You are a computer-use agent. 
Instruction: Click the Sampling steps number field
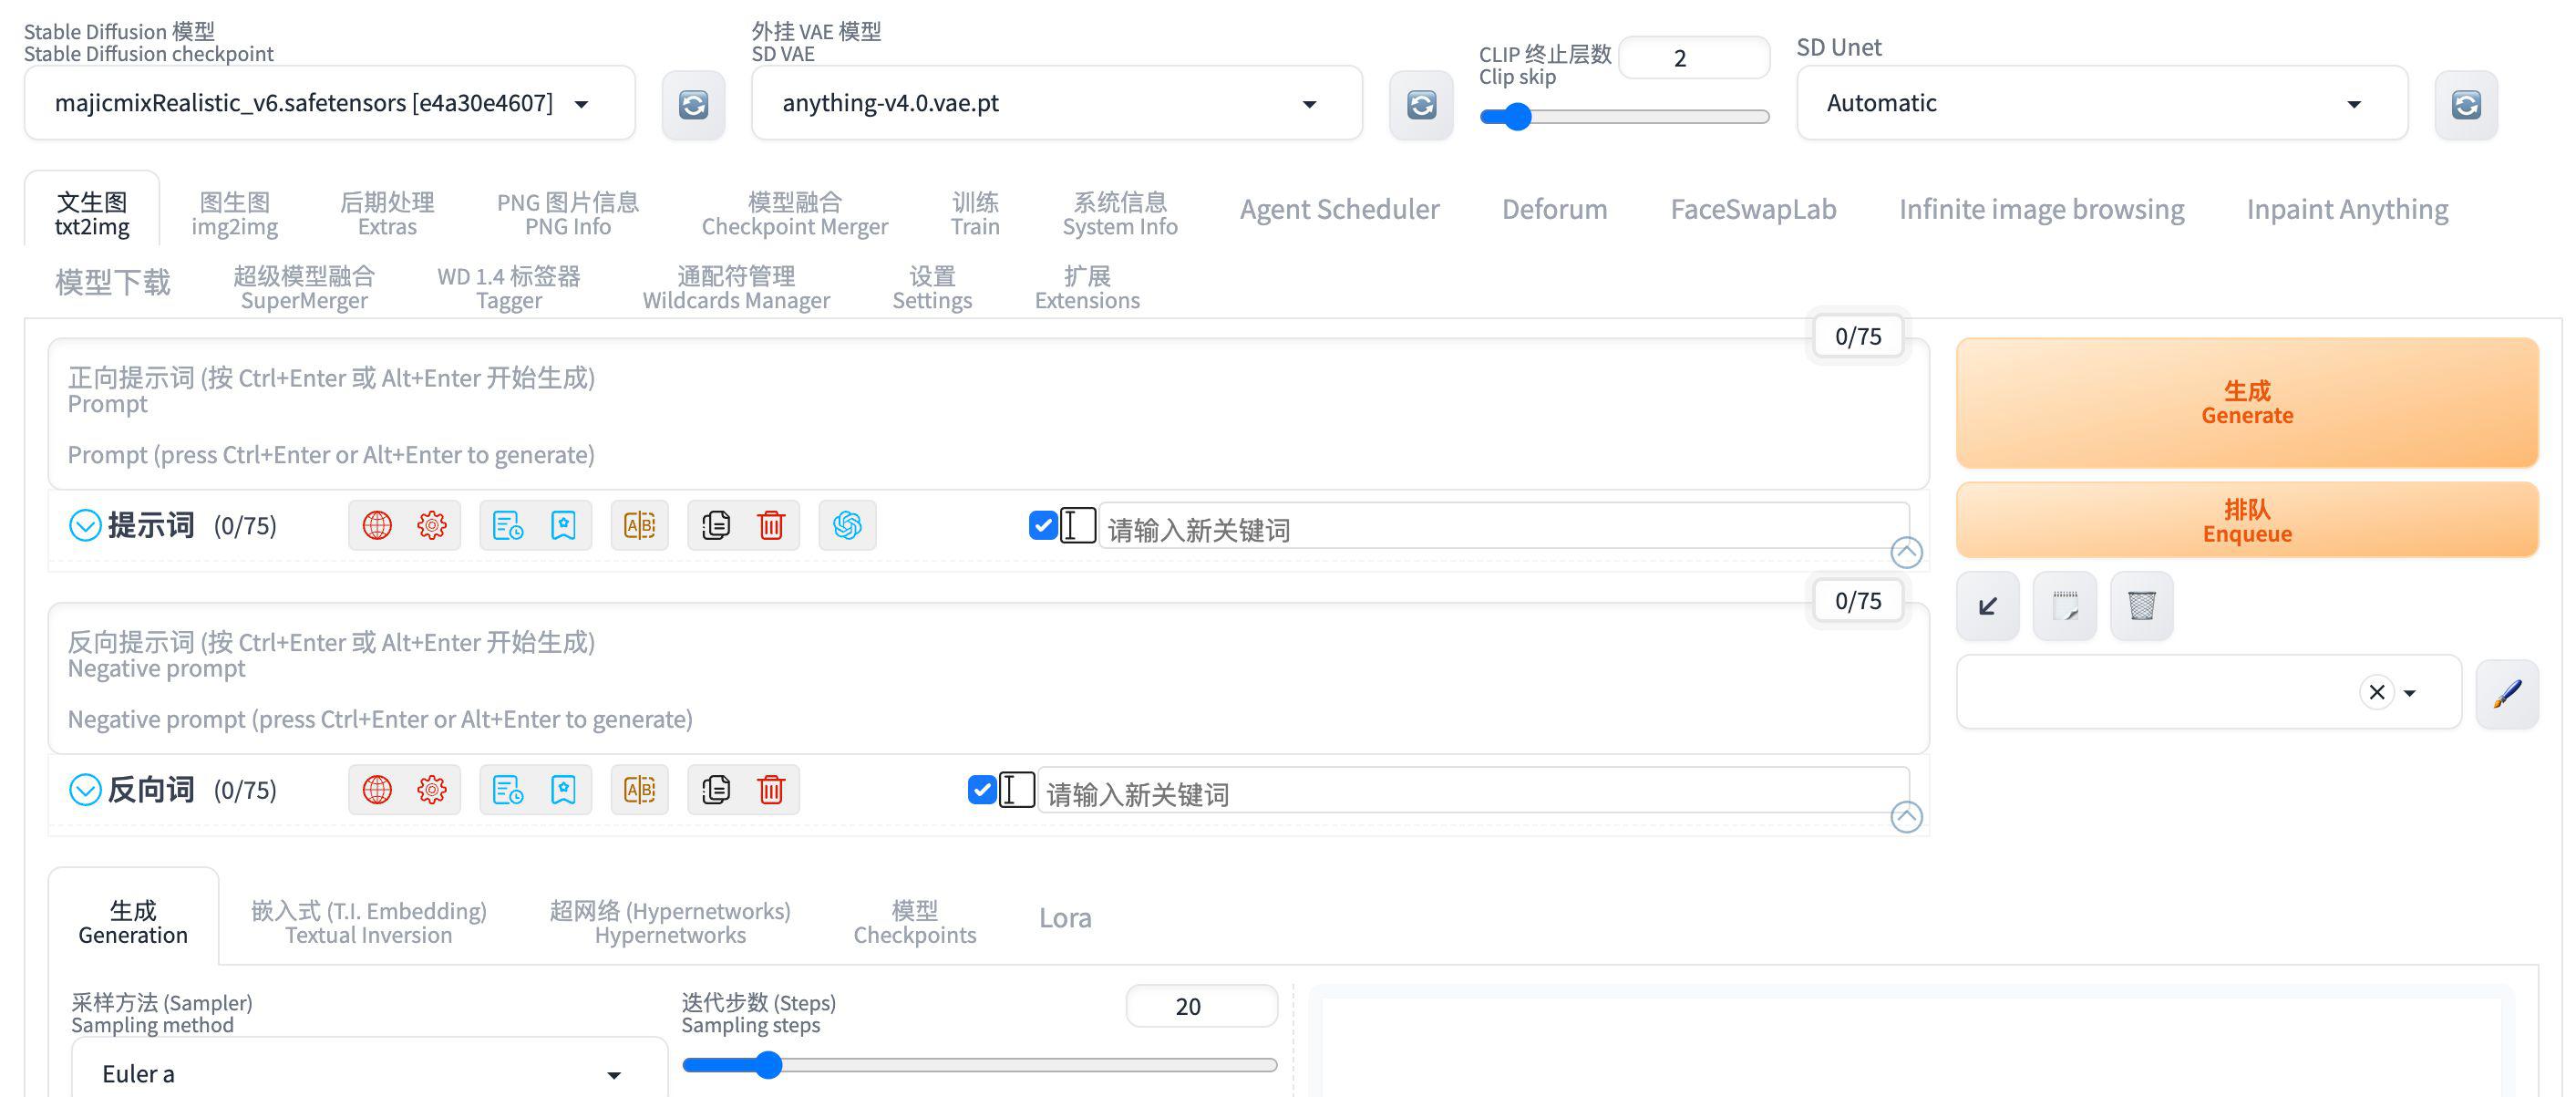click(1201, 1006)
